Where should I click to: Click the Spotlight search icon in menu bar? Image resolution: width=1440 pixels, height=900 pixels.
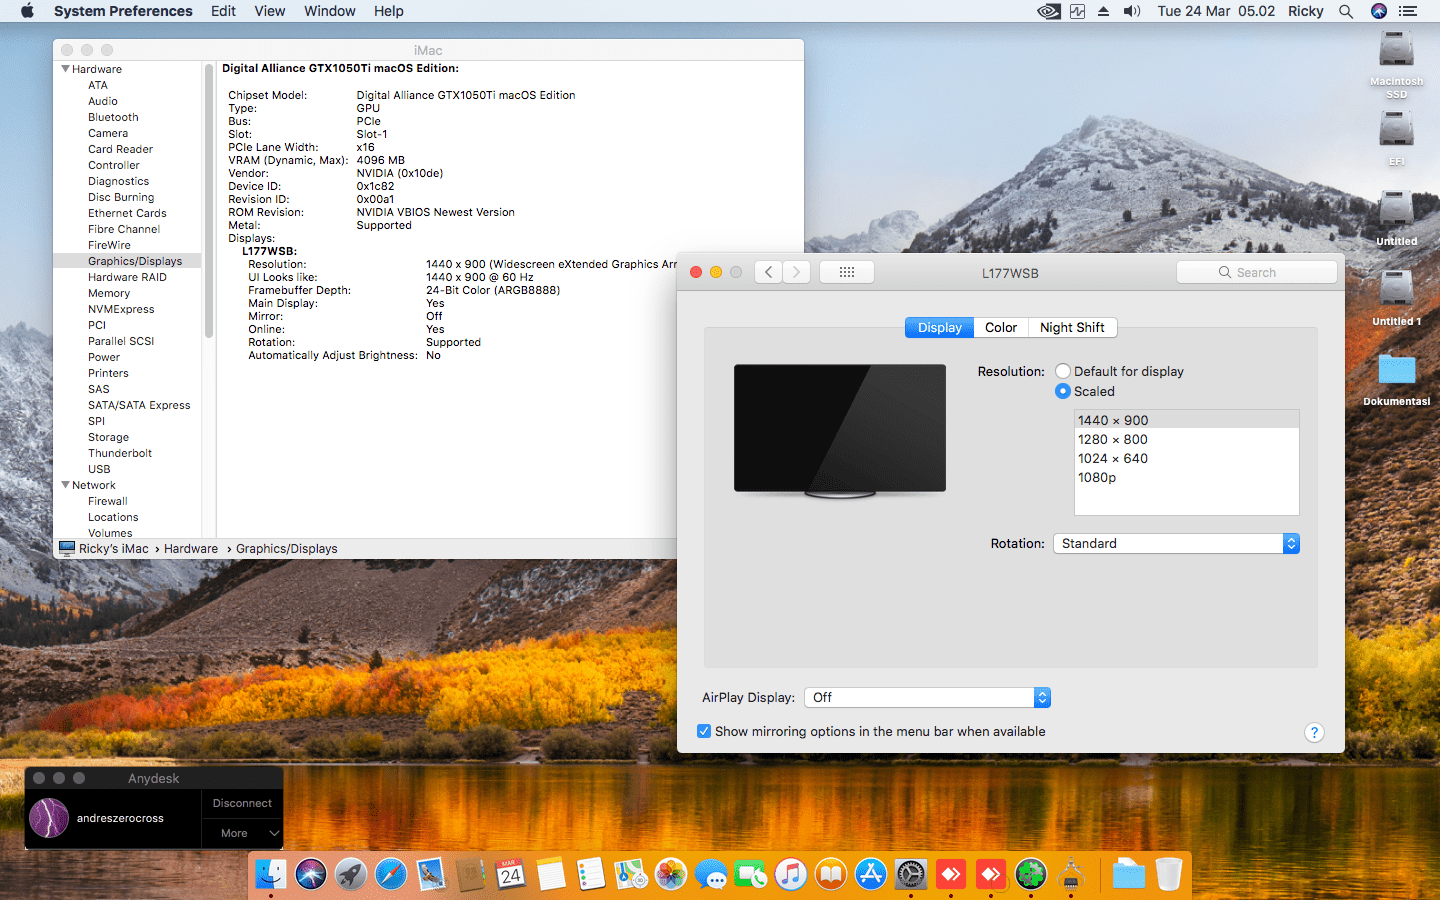click(1346, 11)
